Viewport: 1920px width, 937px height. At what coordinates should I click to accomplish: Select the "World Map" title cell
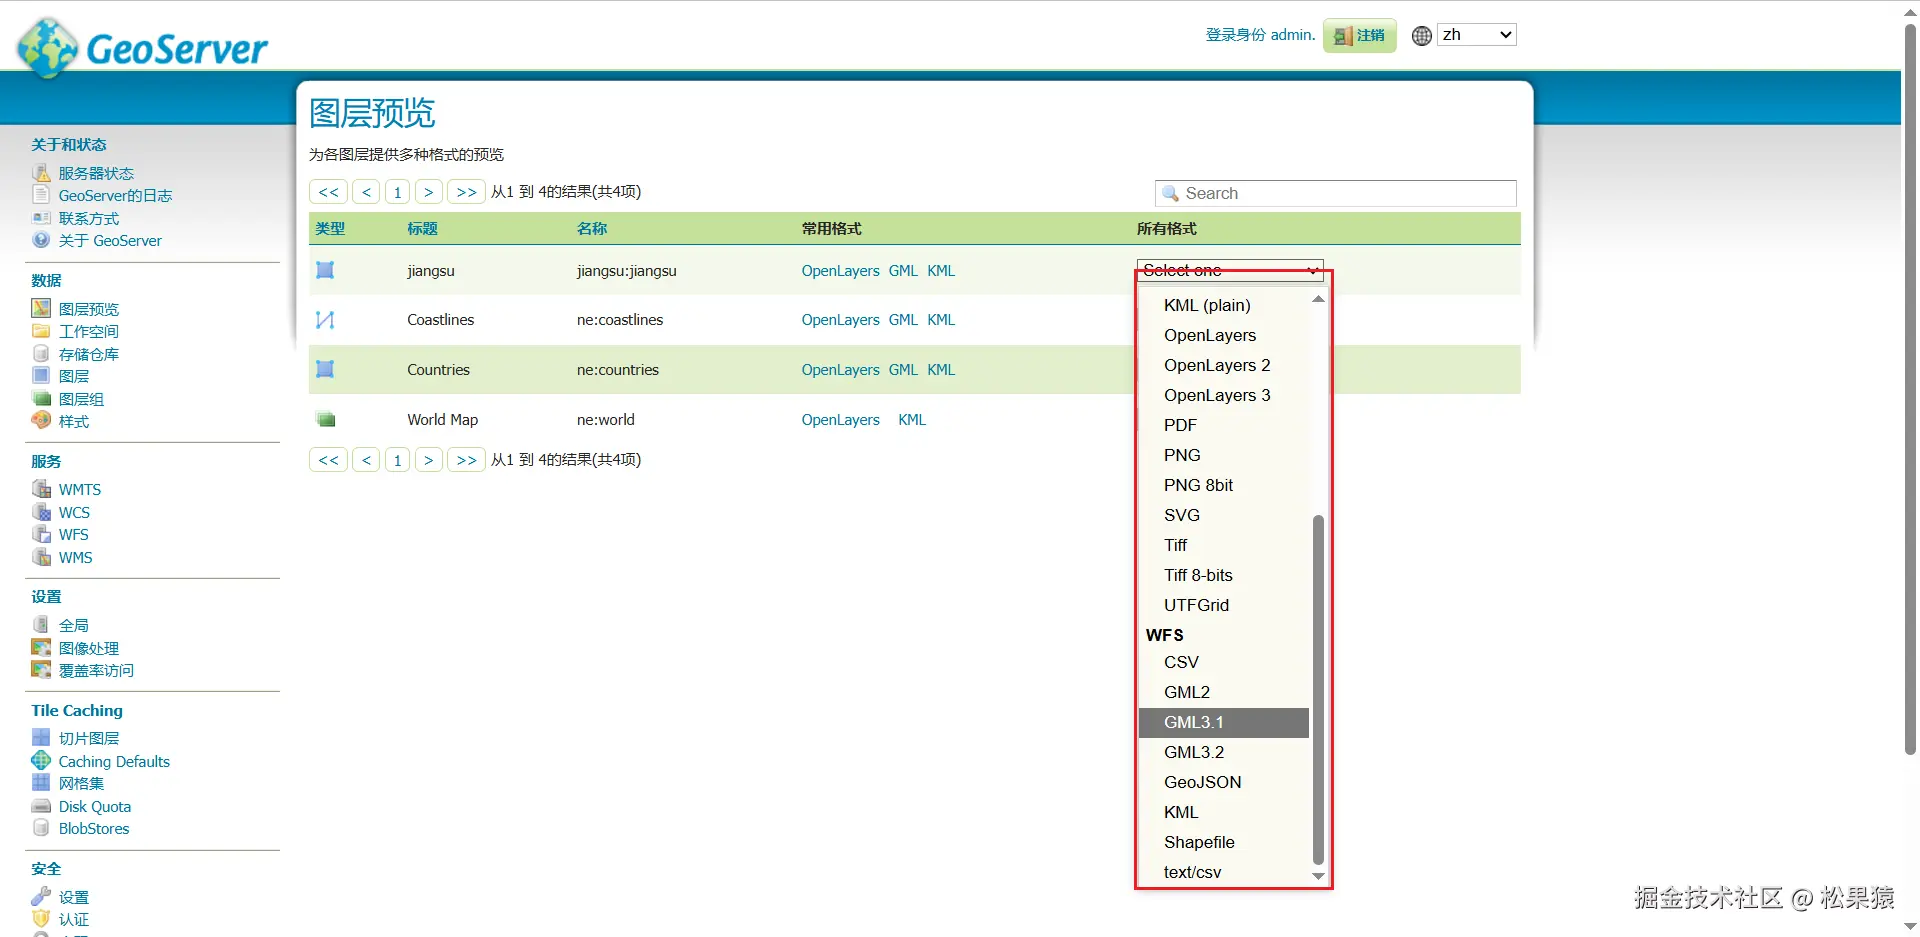point(442,420)
